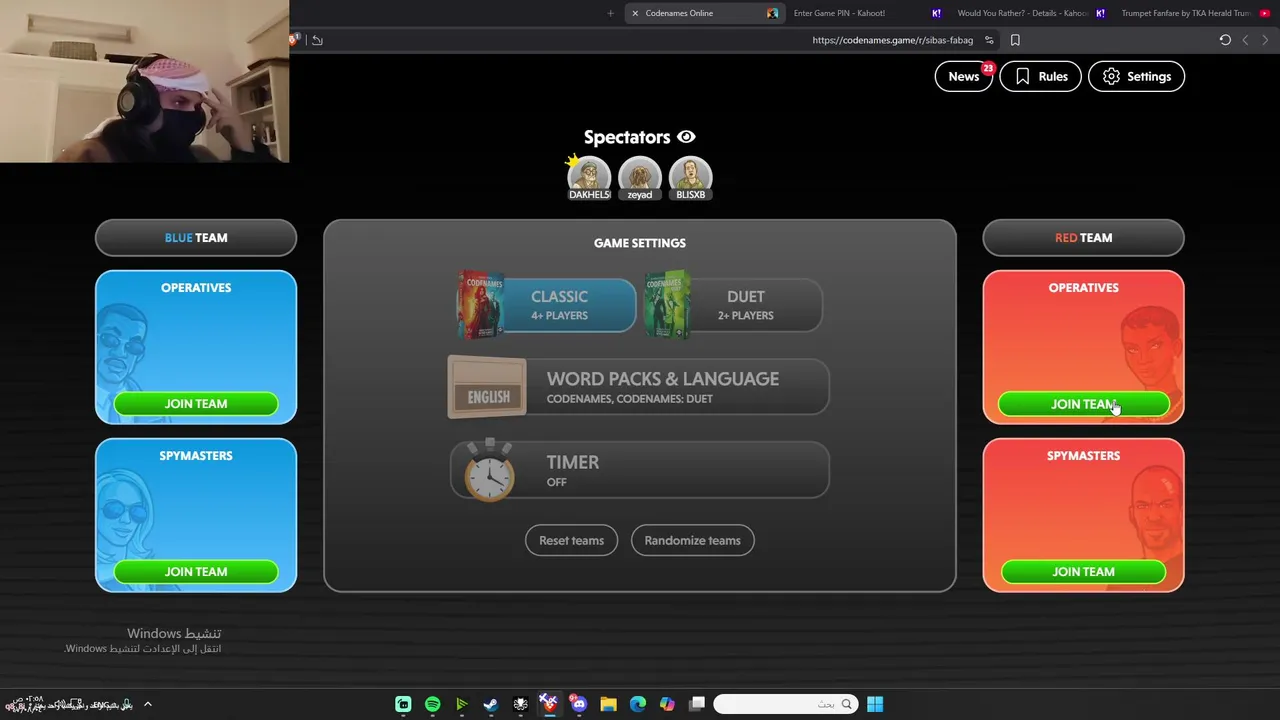This screenshot has width=1280, height=720.
Task: Open File Explorer from taskbar
Action: click(608, 704)
